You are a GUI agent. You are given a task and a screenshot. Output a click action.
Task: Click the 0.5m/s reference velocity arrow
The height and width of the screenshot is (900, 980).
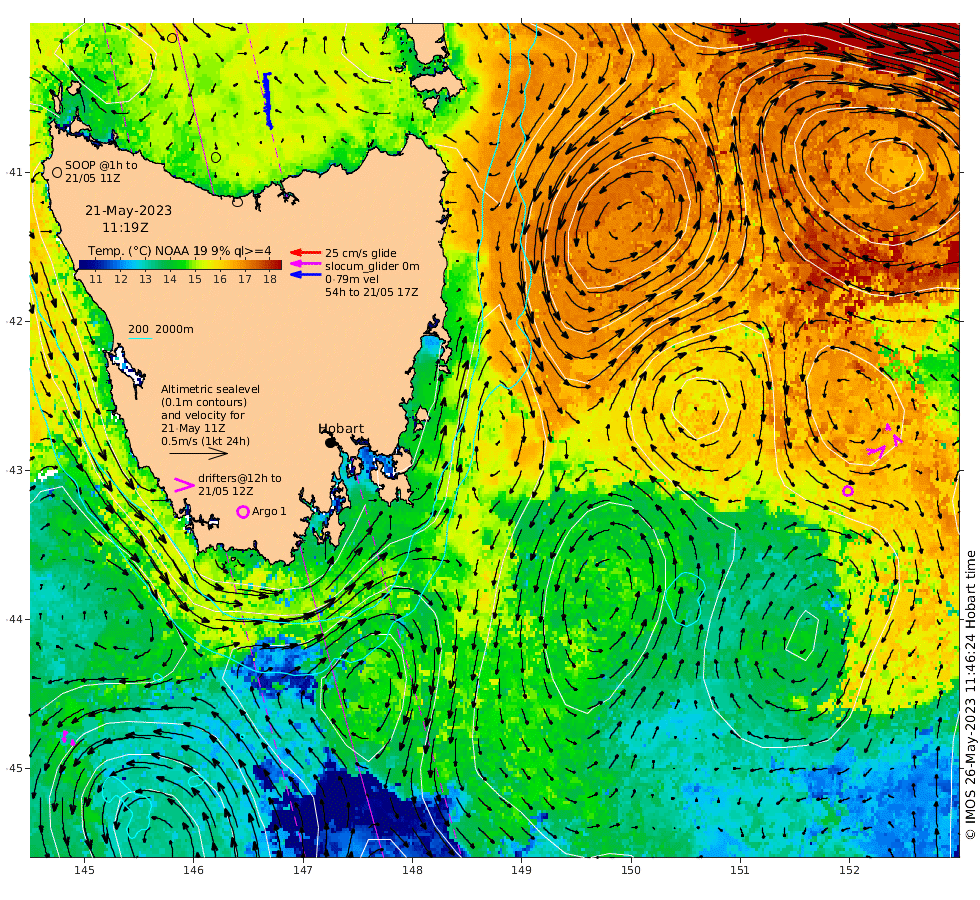coord(199,453)
